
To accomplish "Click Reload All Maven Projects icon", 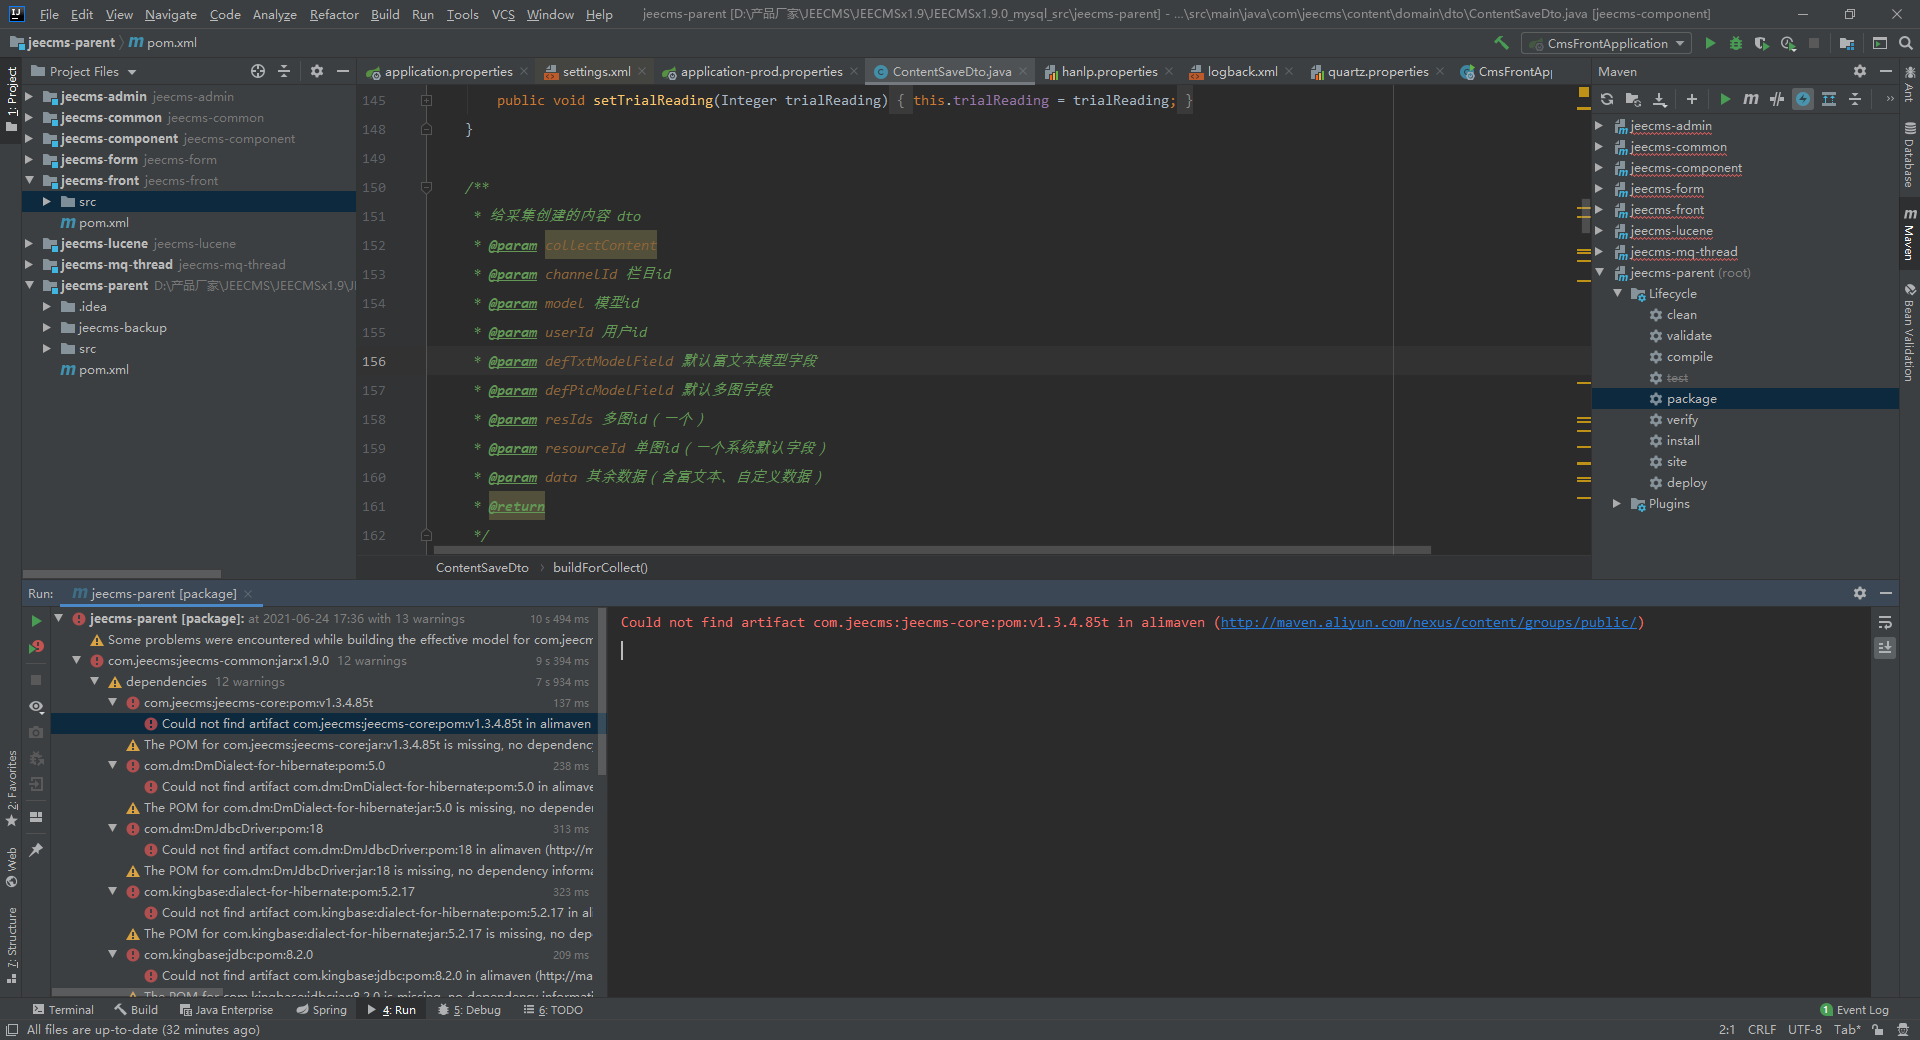I will 1606,99.
